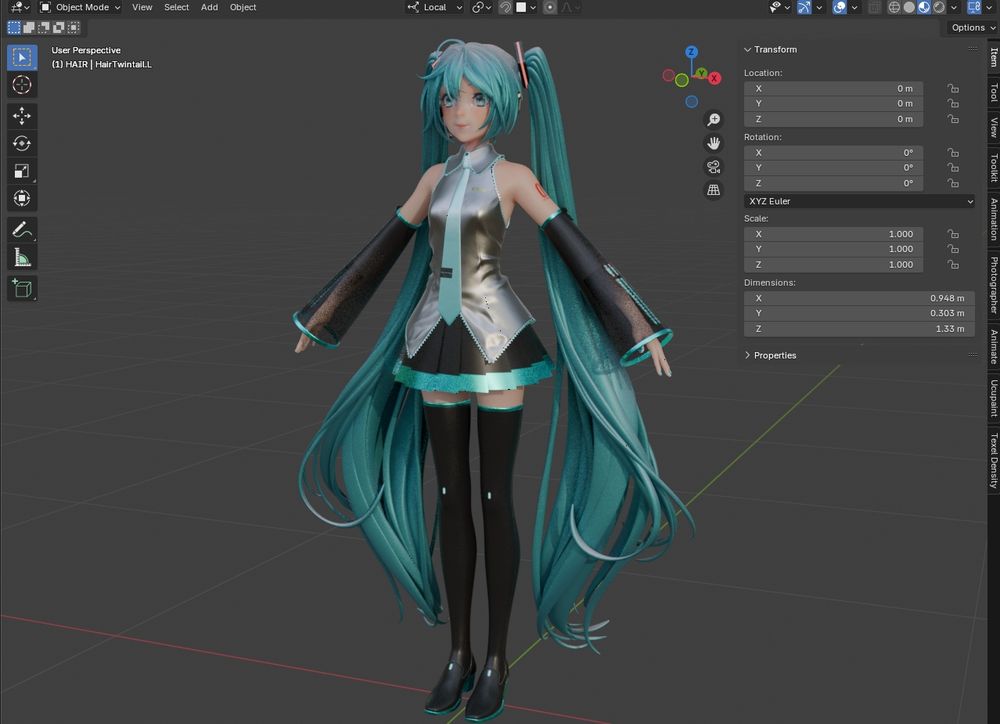This screenshot has width=1000, height=724.
Task: Click the Dimensions Y value field
Action: 859,313
